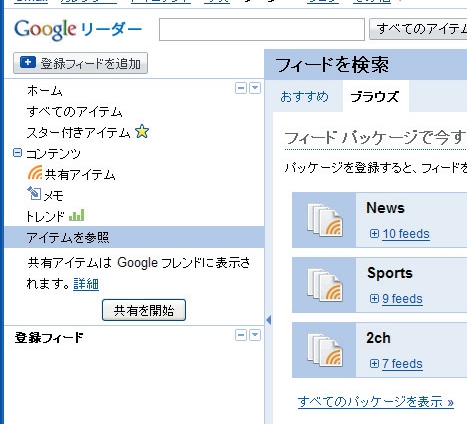Click the Sports package title
This screenshot has height=424, width=467.
tap(390, 273)
